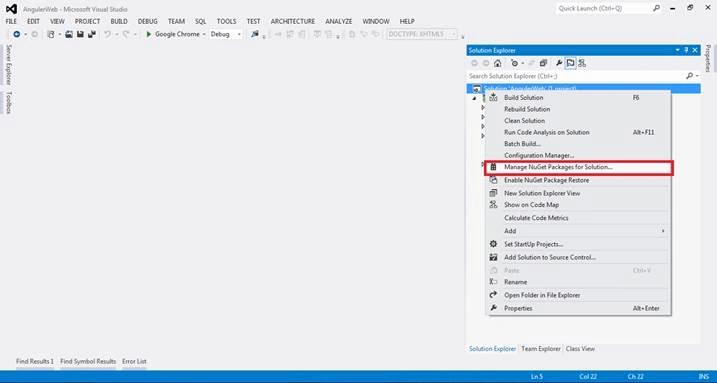The height and width of the screenshot is (383, 717).
Task: Toggle Auto Hide pin on Solution Explorer
Action: (x=686, y=50)
